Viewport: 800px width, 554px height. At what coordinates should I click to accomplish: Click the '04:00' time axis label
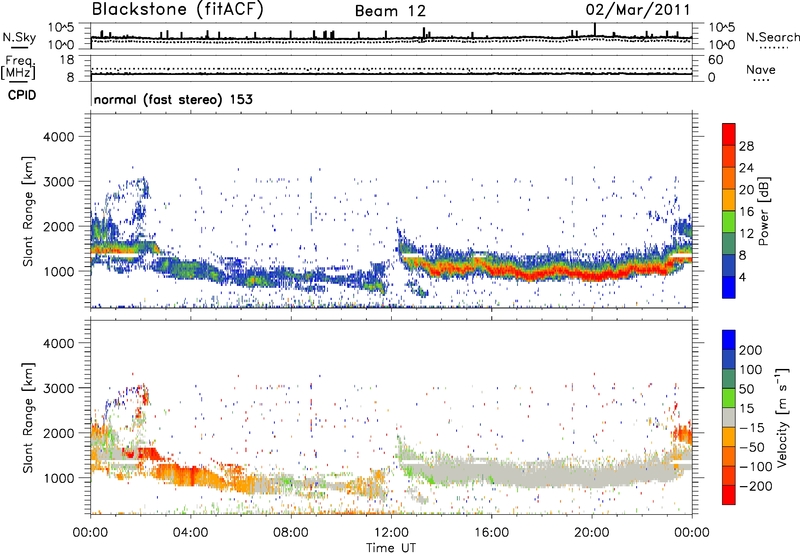pos(191,533)
